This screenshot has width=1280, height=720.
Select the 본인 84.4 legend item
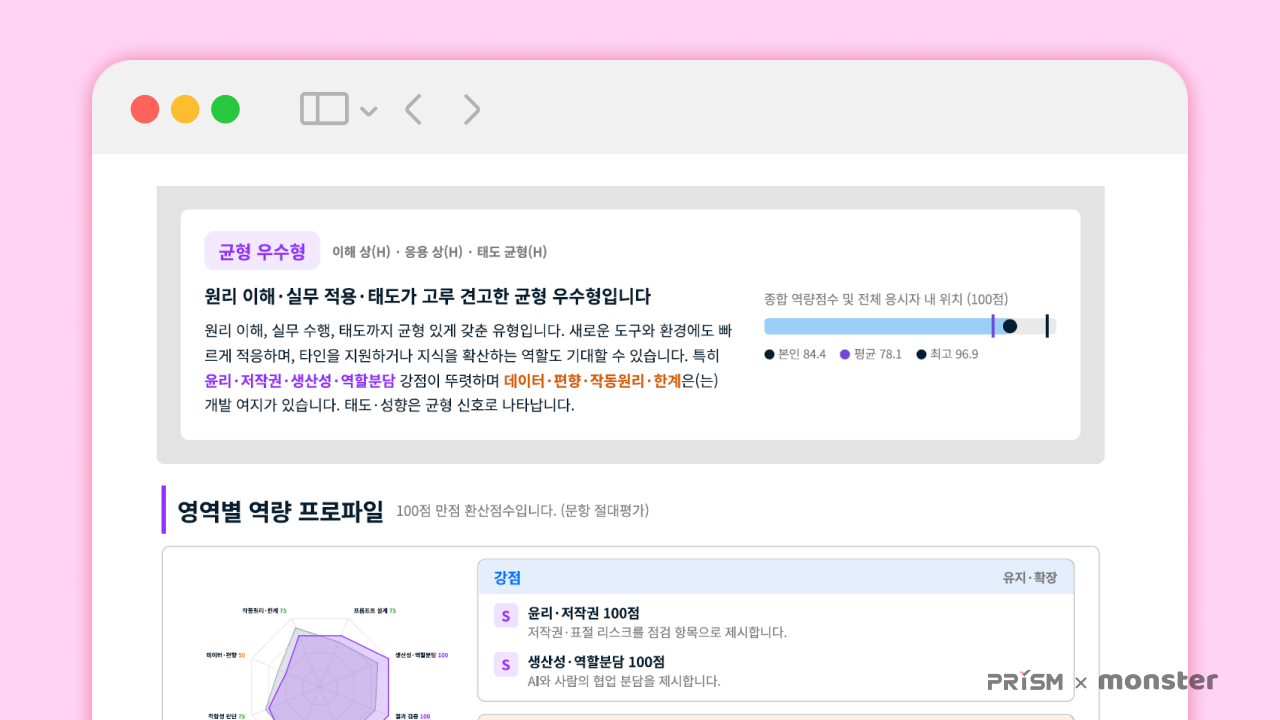pyautogui.click(x=795, y=354)
